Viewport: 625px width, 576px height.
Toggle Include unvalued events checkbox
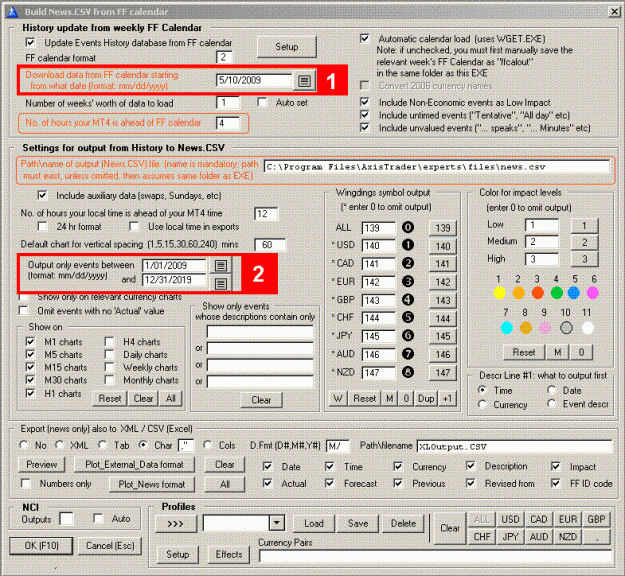[364, 128]
